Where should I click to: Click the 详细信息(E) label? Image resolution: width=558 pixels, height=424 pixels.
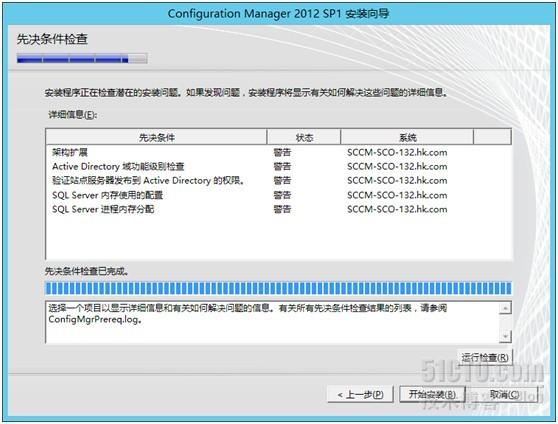pos(73,115)
